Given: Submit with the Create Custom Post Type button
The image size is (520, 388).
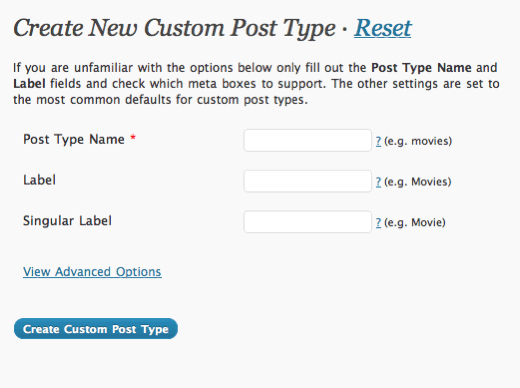Looking at the screenshot, I should (x=96, y=329).
